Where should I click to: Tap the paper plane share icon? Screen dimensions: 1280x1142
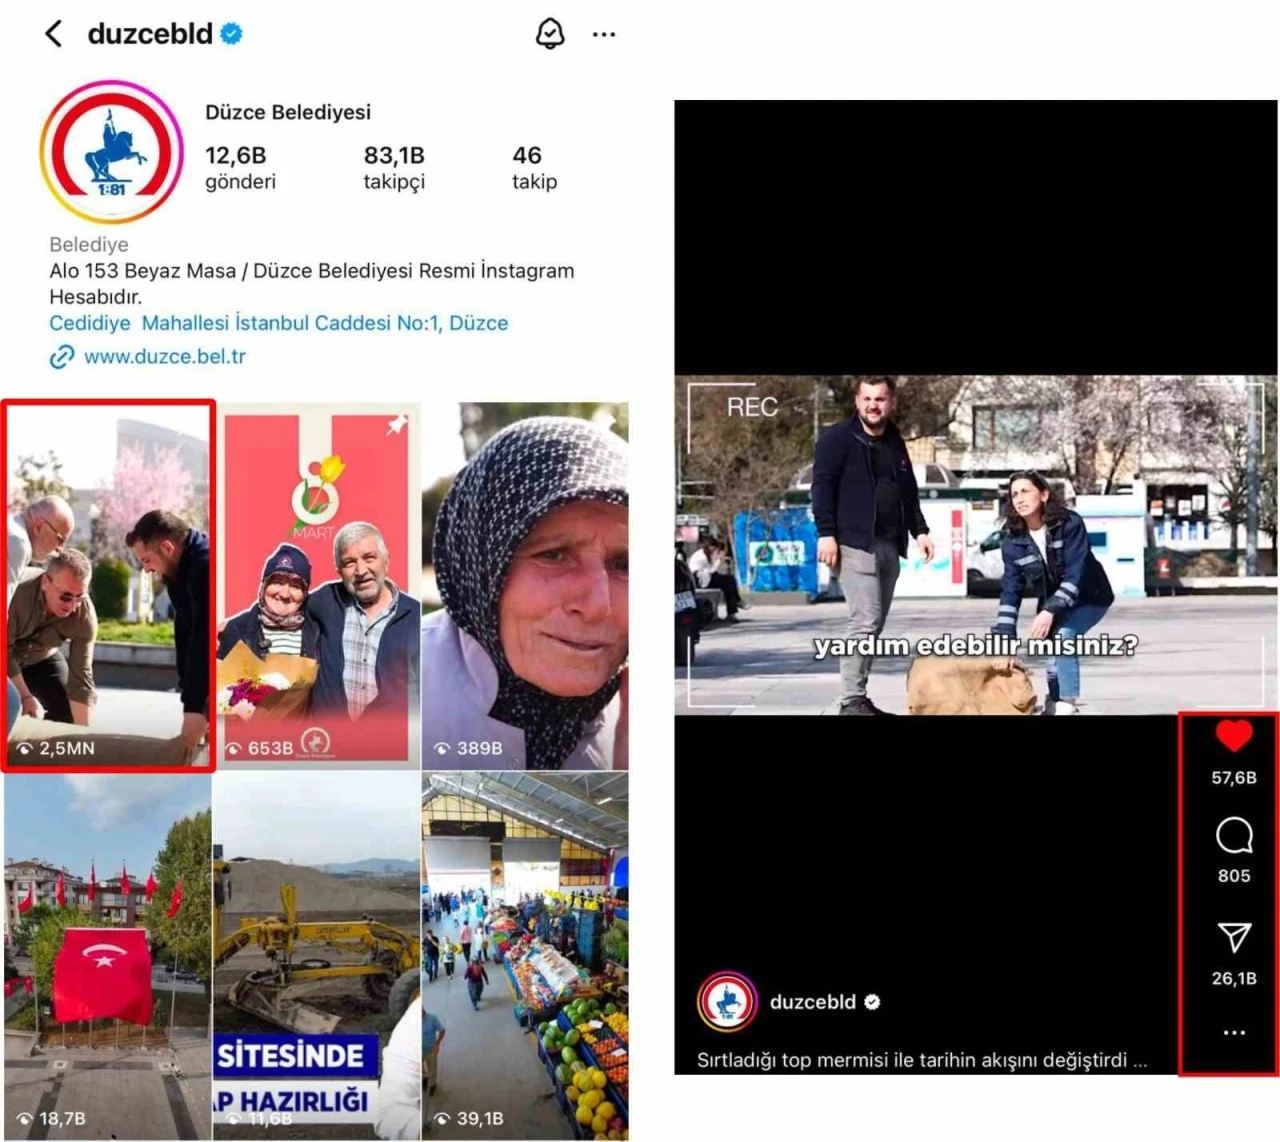[1233, 937]
